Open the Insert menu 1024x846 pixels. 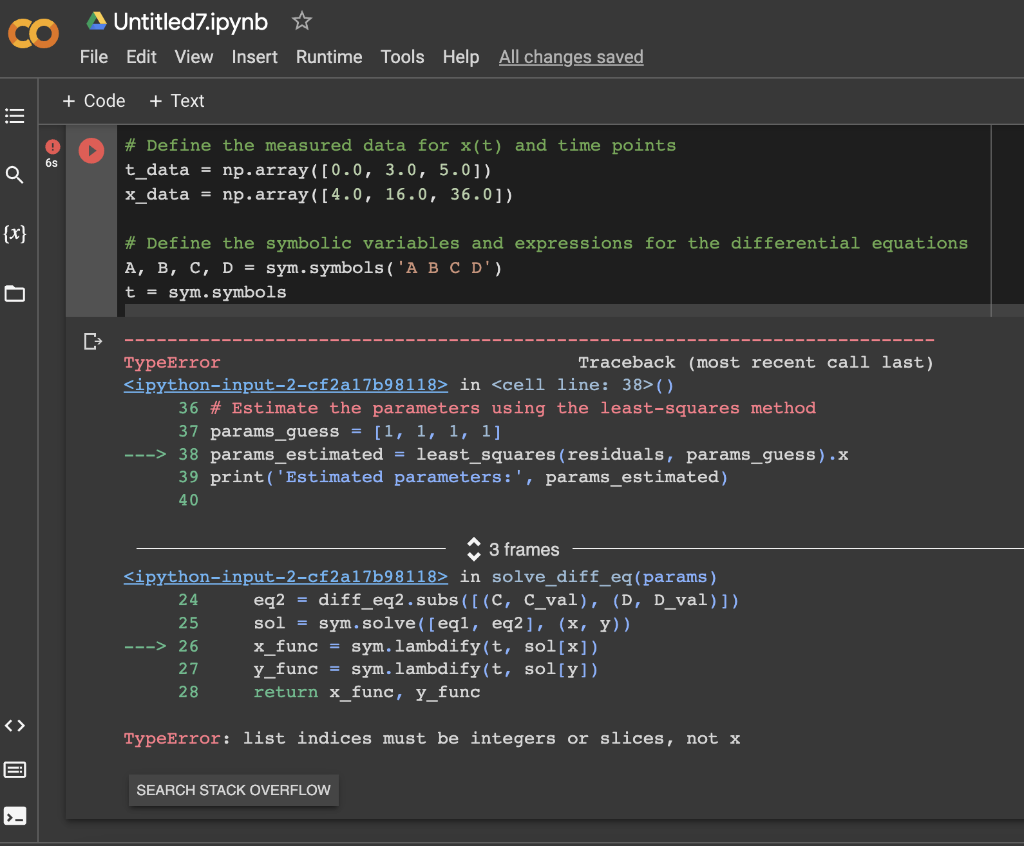pos(255,57)
